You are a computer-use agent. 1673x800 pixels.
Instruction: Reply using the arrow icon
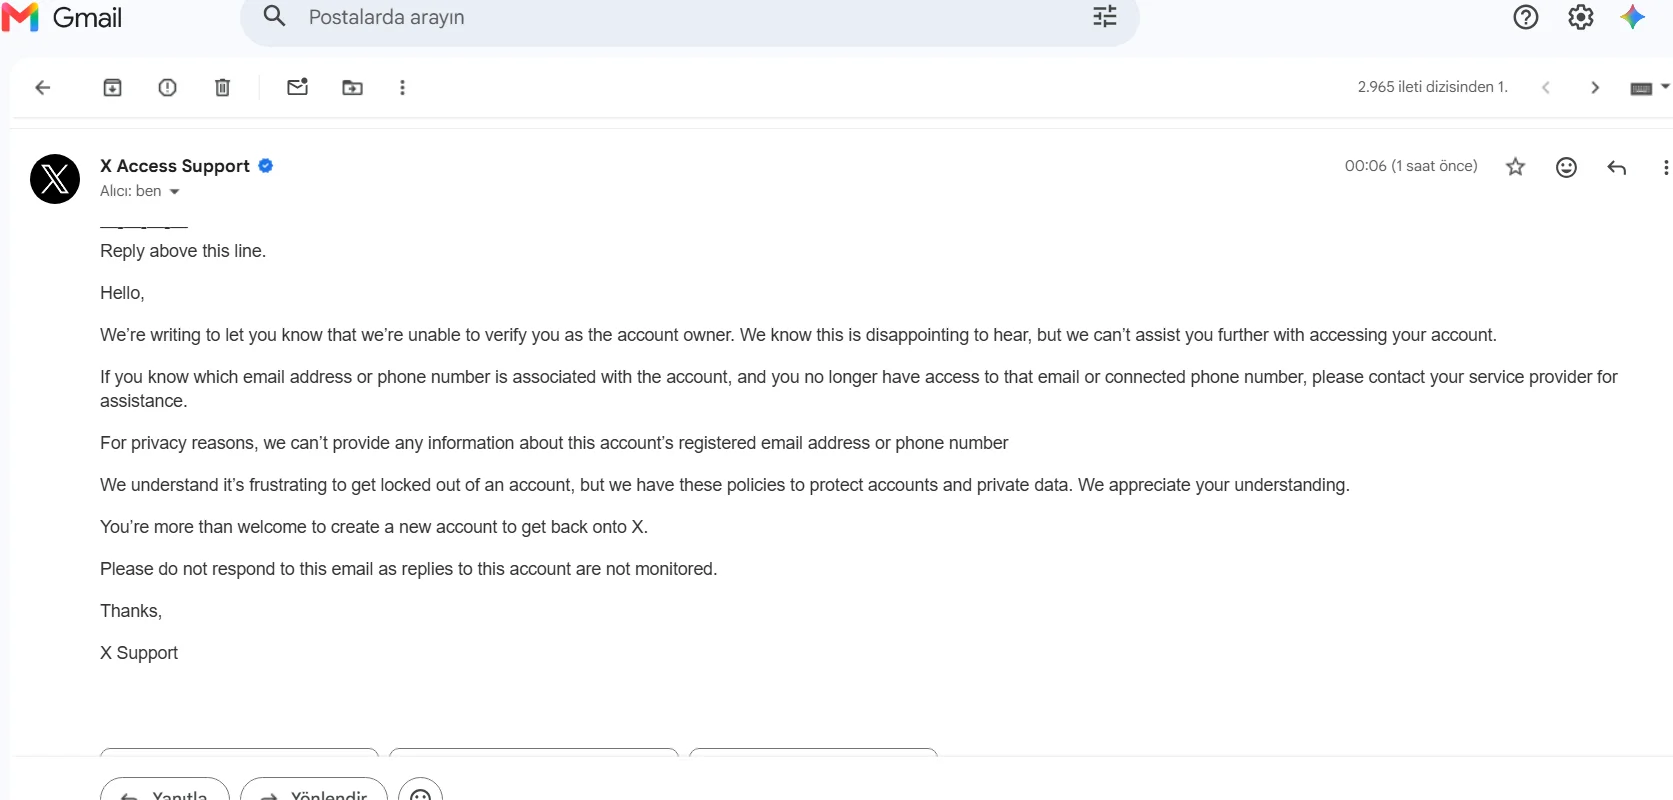tap(1617, 167)
